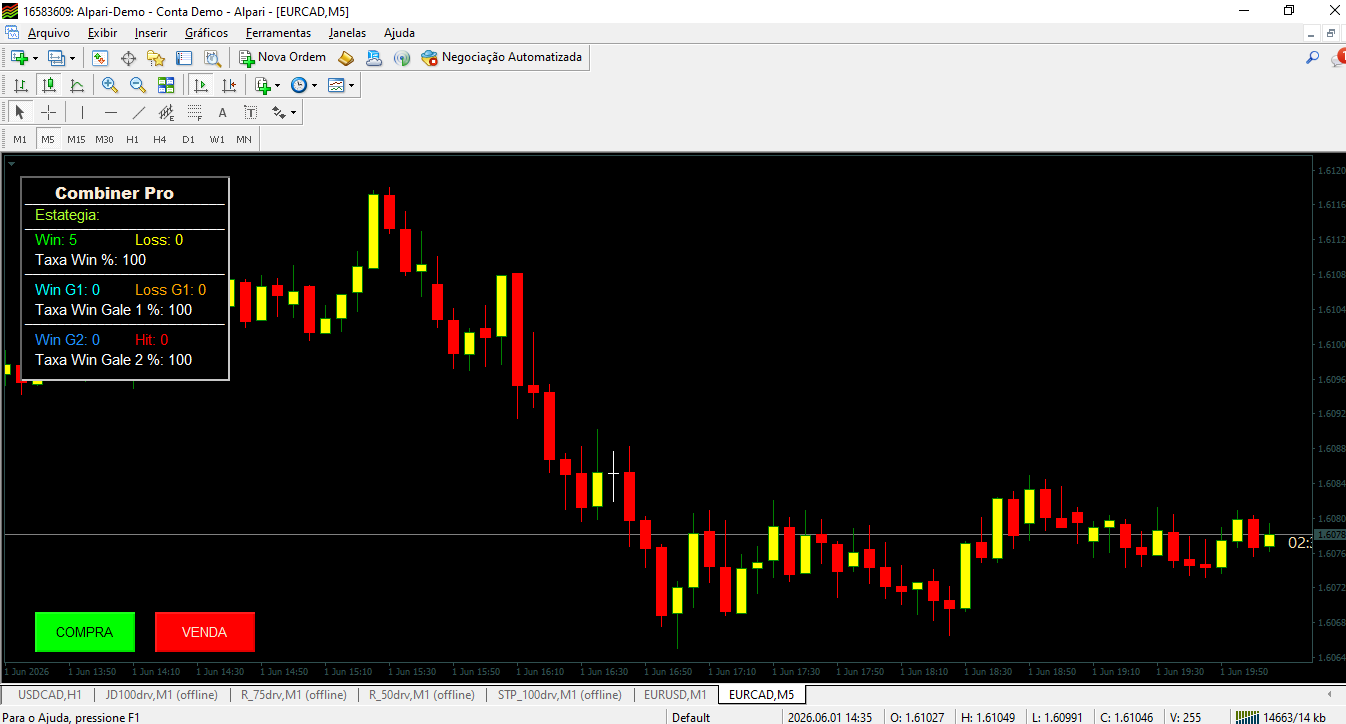Open the Arquivo menu

click(x=48, y=33)
